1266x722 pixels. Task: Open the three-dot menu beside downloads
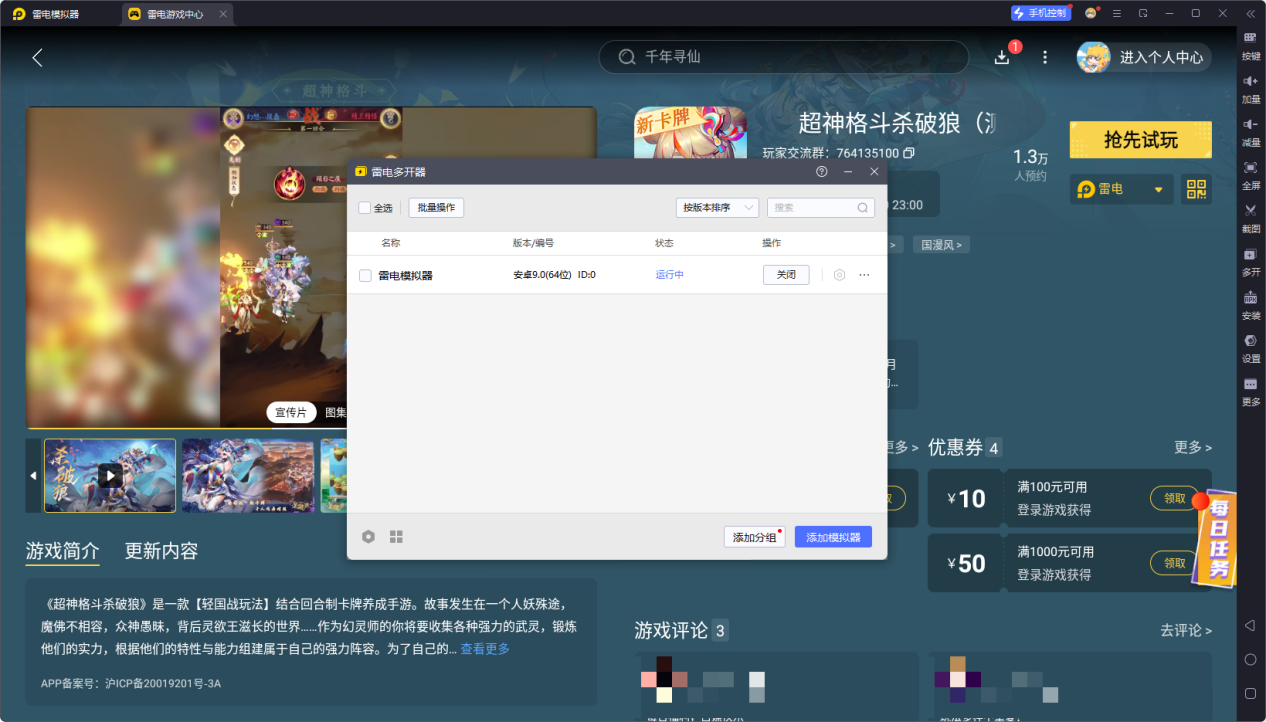[x=1045, y=57]
